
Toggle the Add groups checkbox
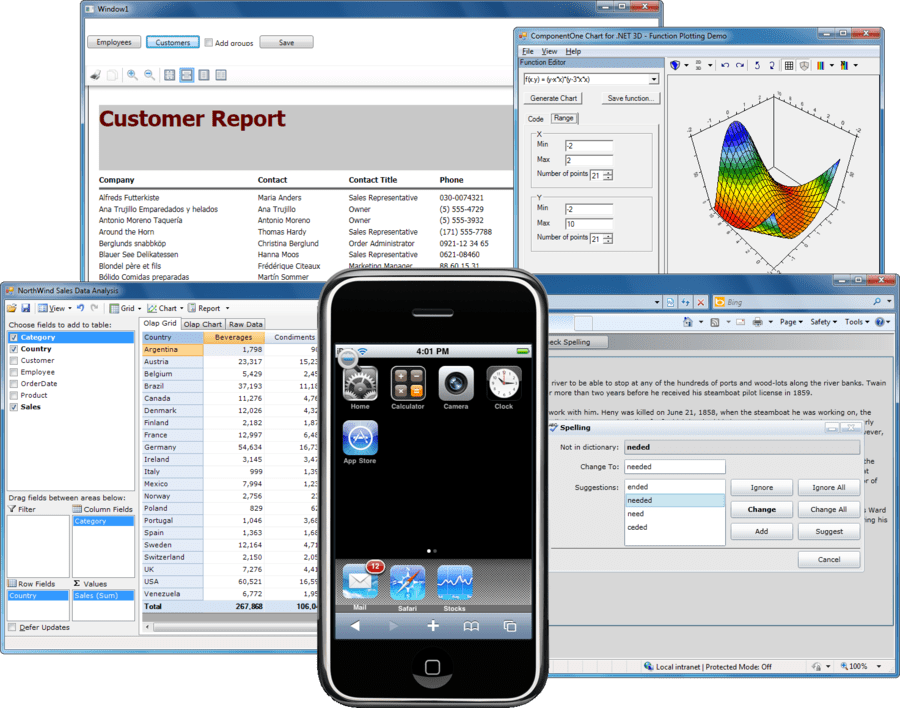click(x=208, y=42)
